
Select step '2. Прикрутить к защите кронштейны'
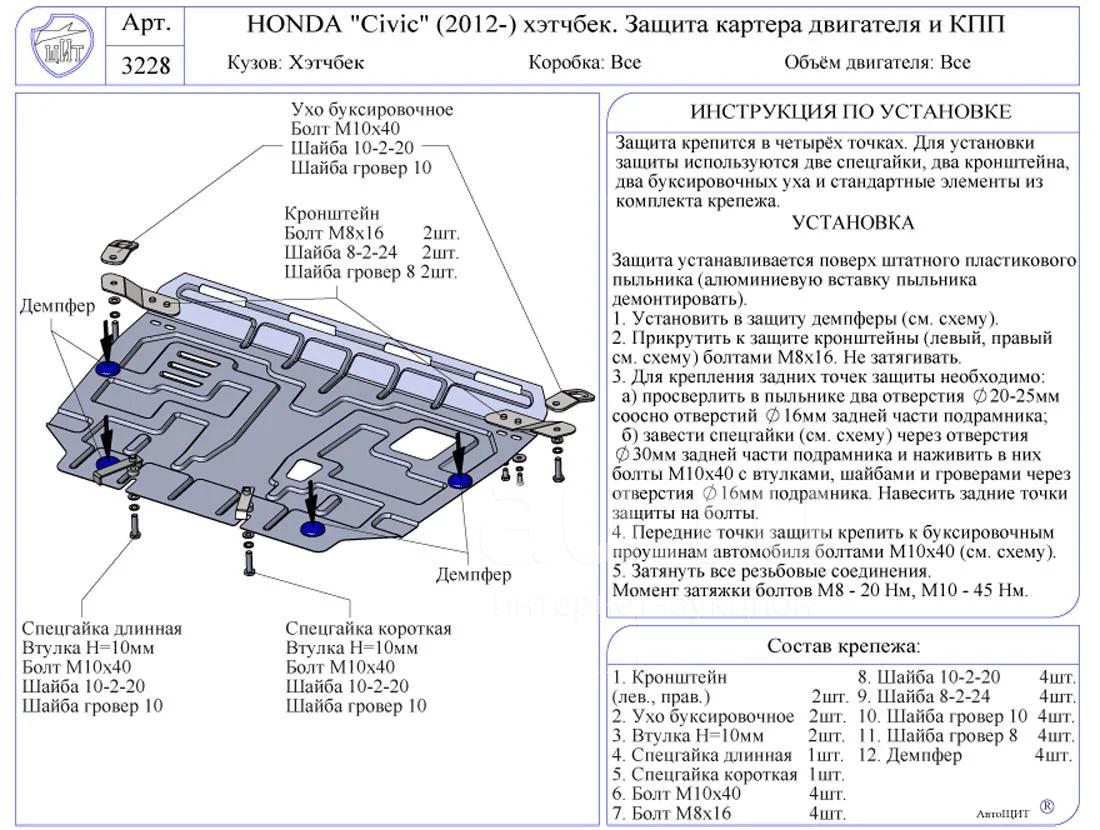pyautogui.click(x=832, y=348)
